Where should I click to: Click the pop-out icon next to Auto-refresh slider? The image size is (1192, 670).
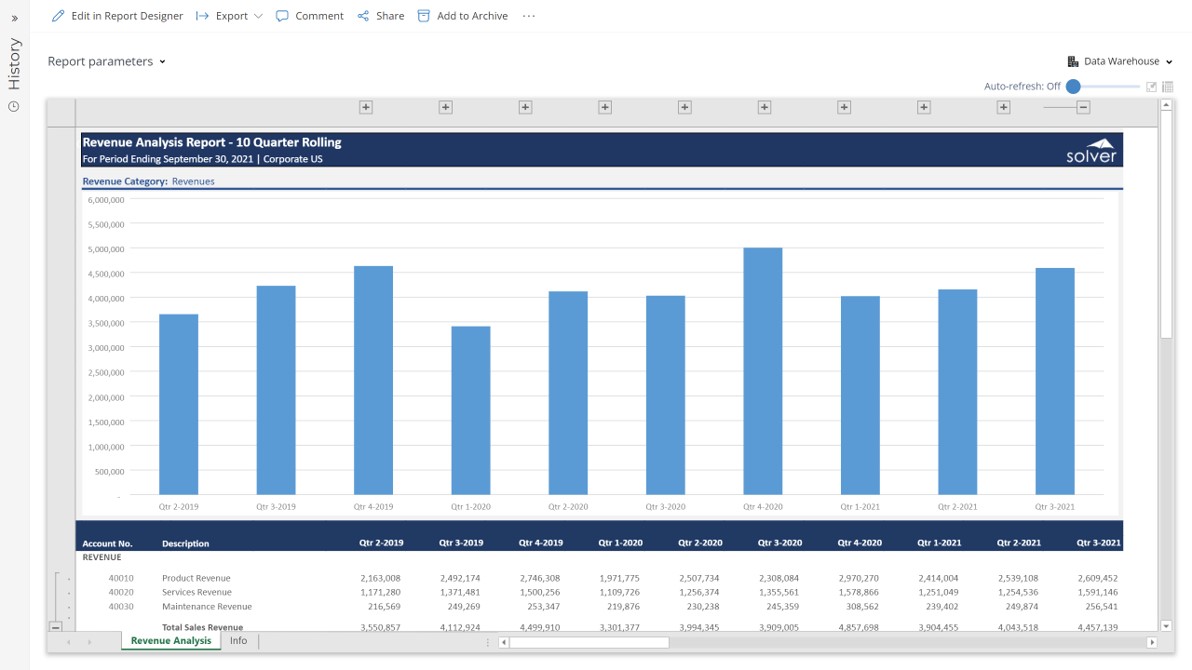pyautogui.click(x=1151, y=87)
